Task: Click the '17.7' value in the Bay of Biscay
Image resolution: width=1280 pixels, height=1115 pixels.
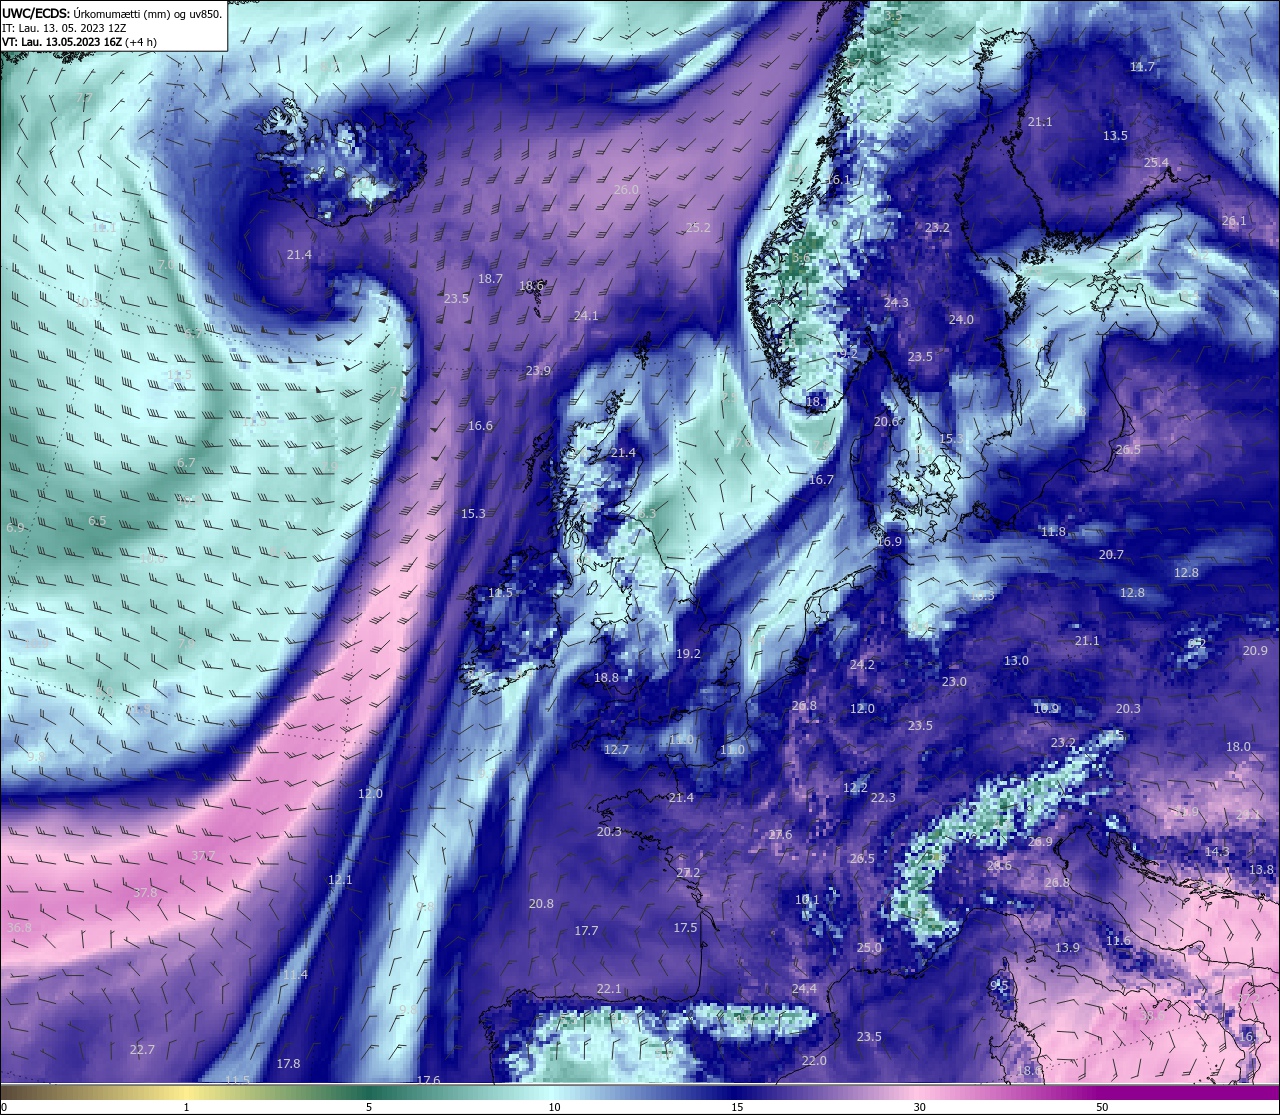Action: (586, 931)
